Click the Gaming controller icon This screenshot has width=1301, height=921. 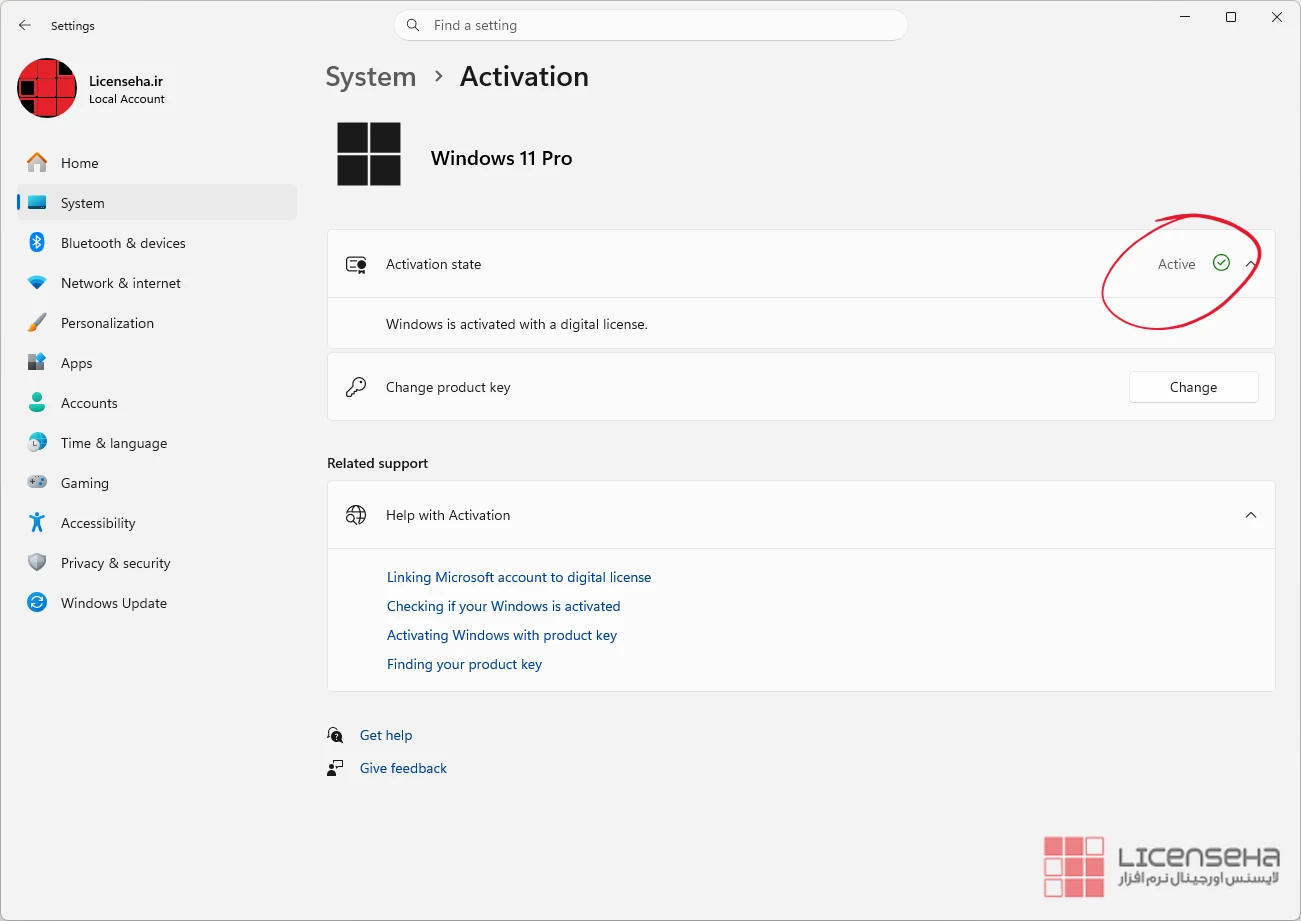[37, 483]
